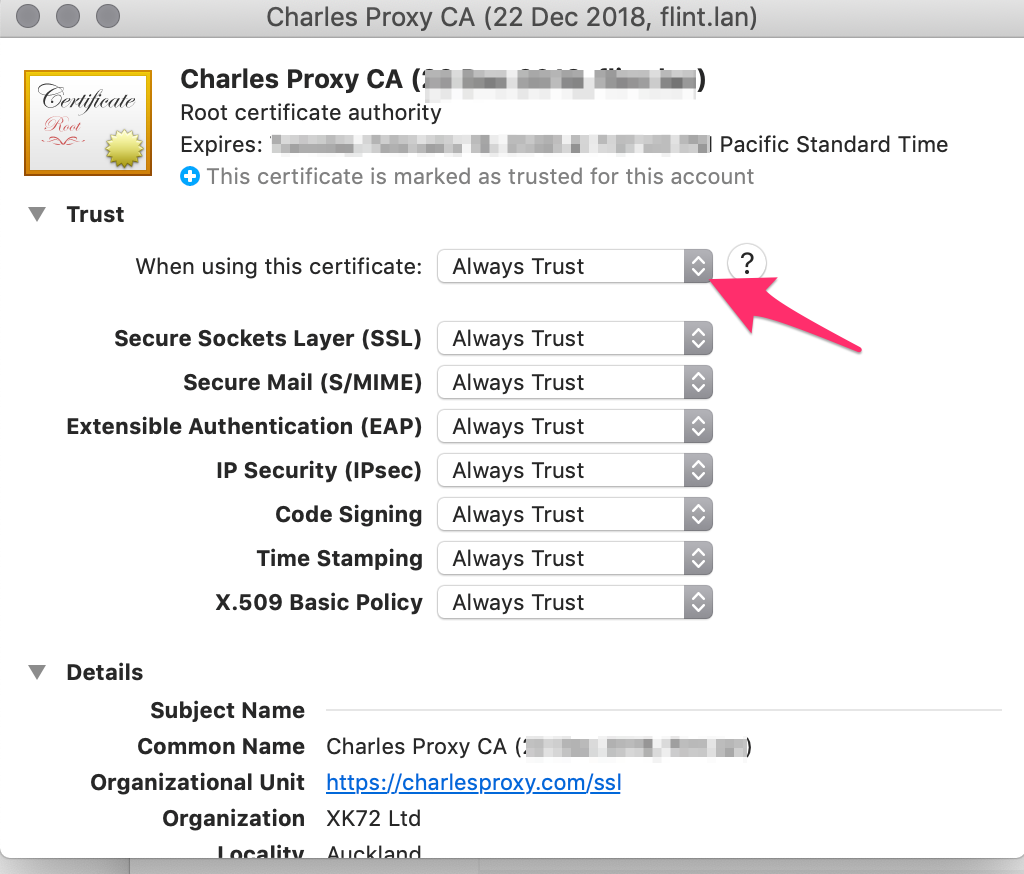Change the IP Security (IPsec) trust setting
1024x874 pixels.
point(575,470)
